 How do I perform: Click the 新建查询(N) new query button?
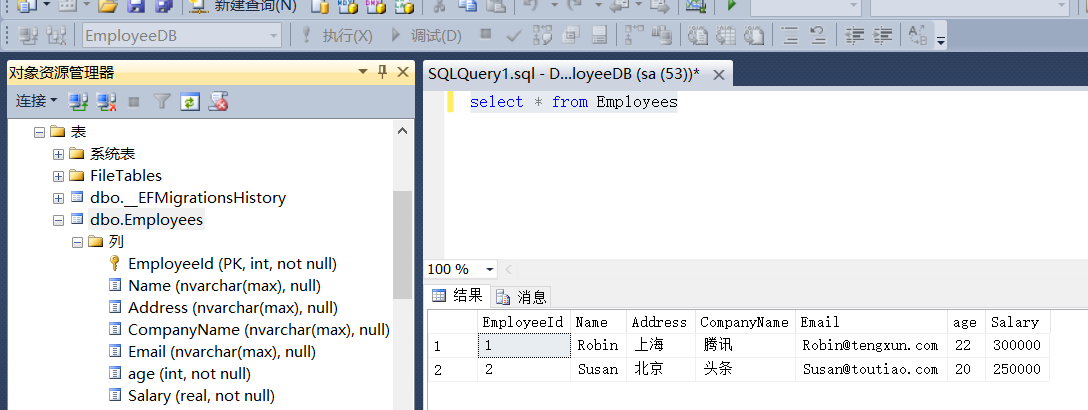click(x=243, y=6)
